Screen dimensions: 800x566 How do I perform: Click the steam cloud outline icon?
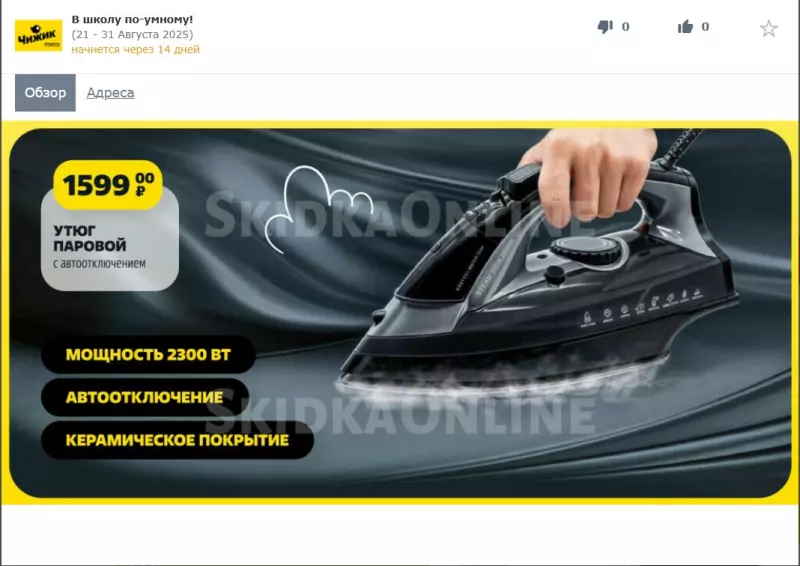point(318,209)
